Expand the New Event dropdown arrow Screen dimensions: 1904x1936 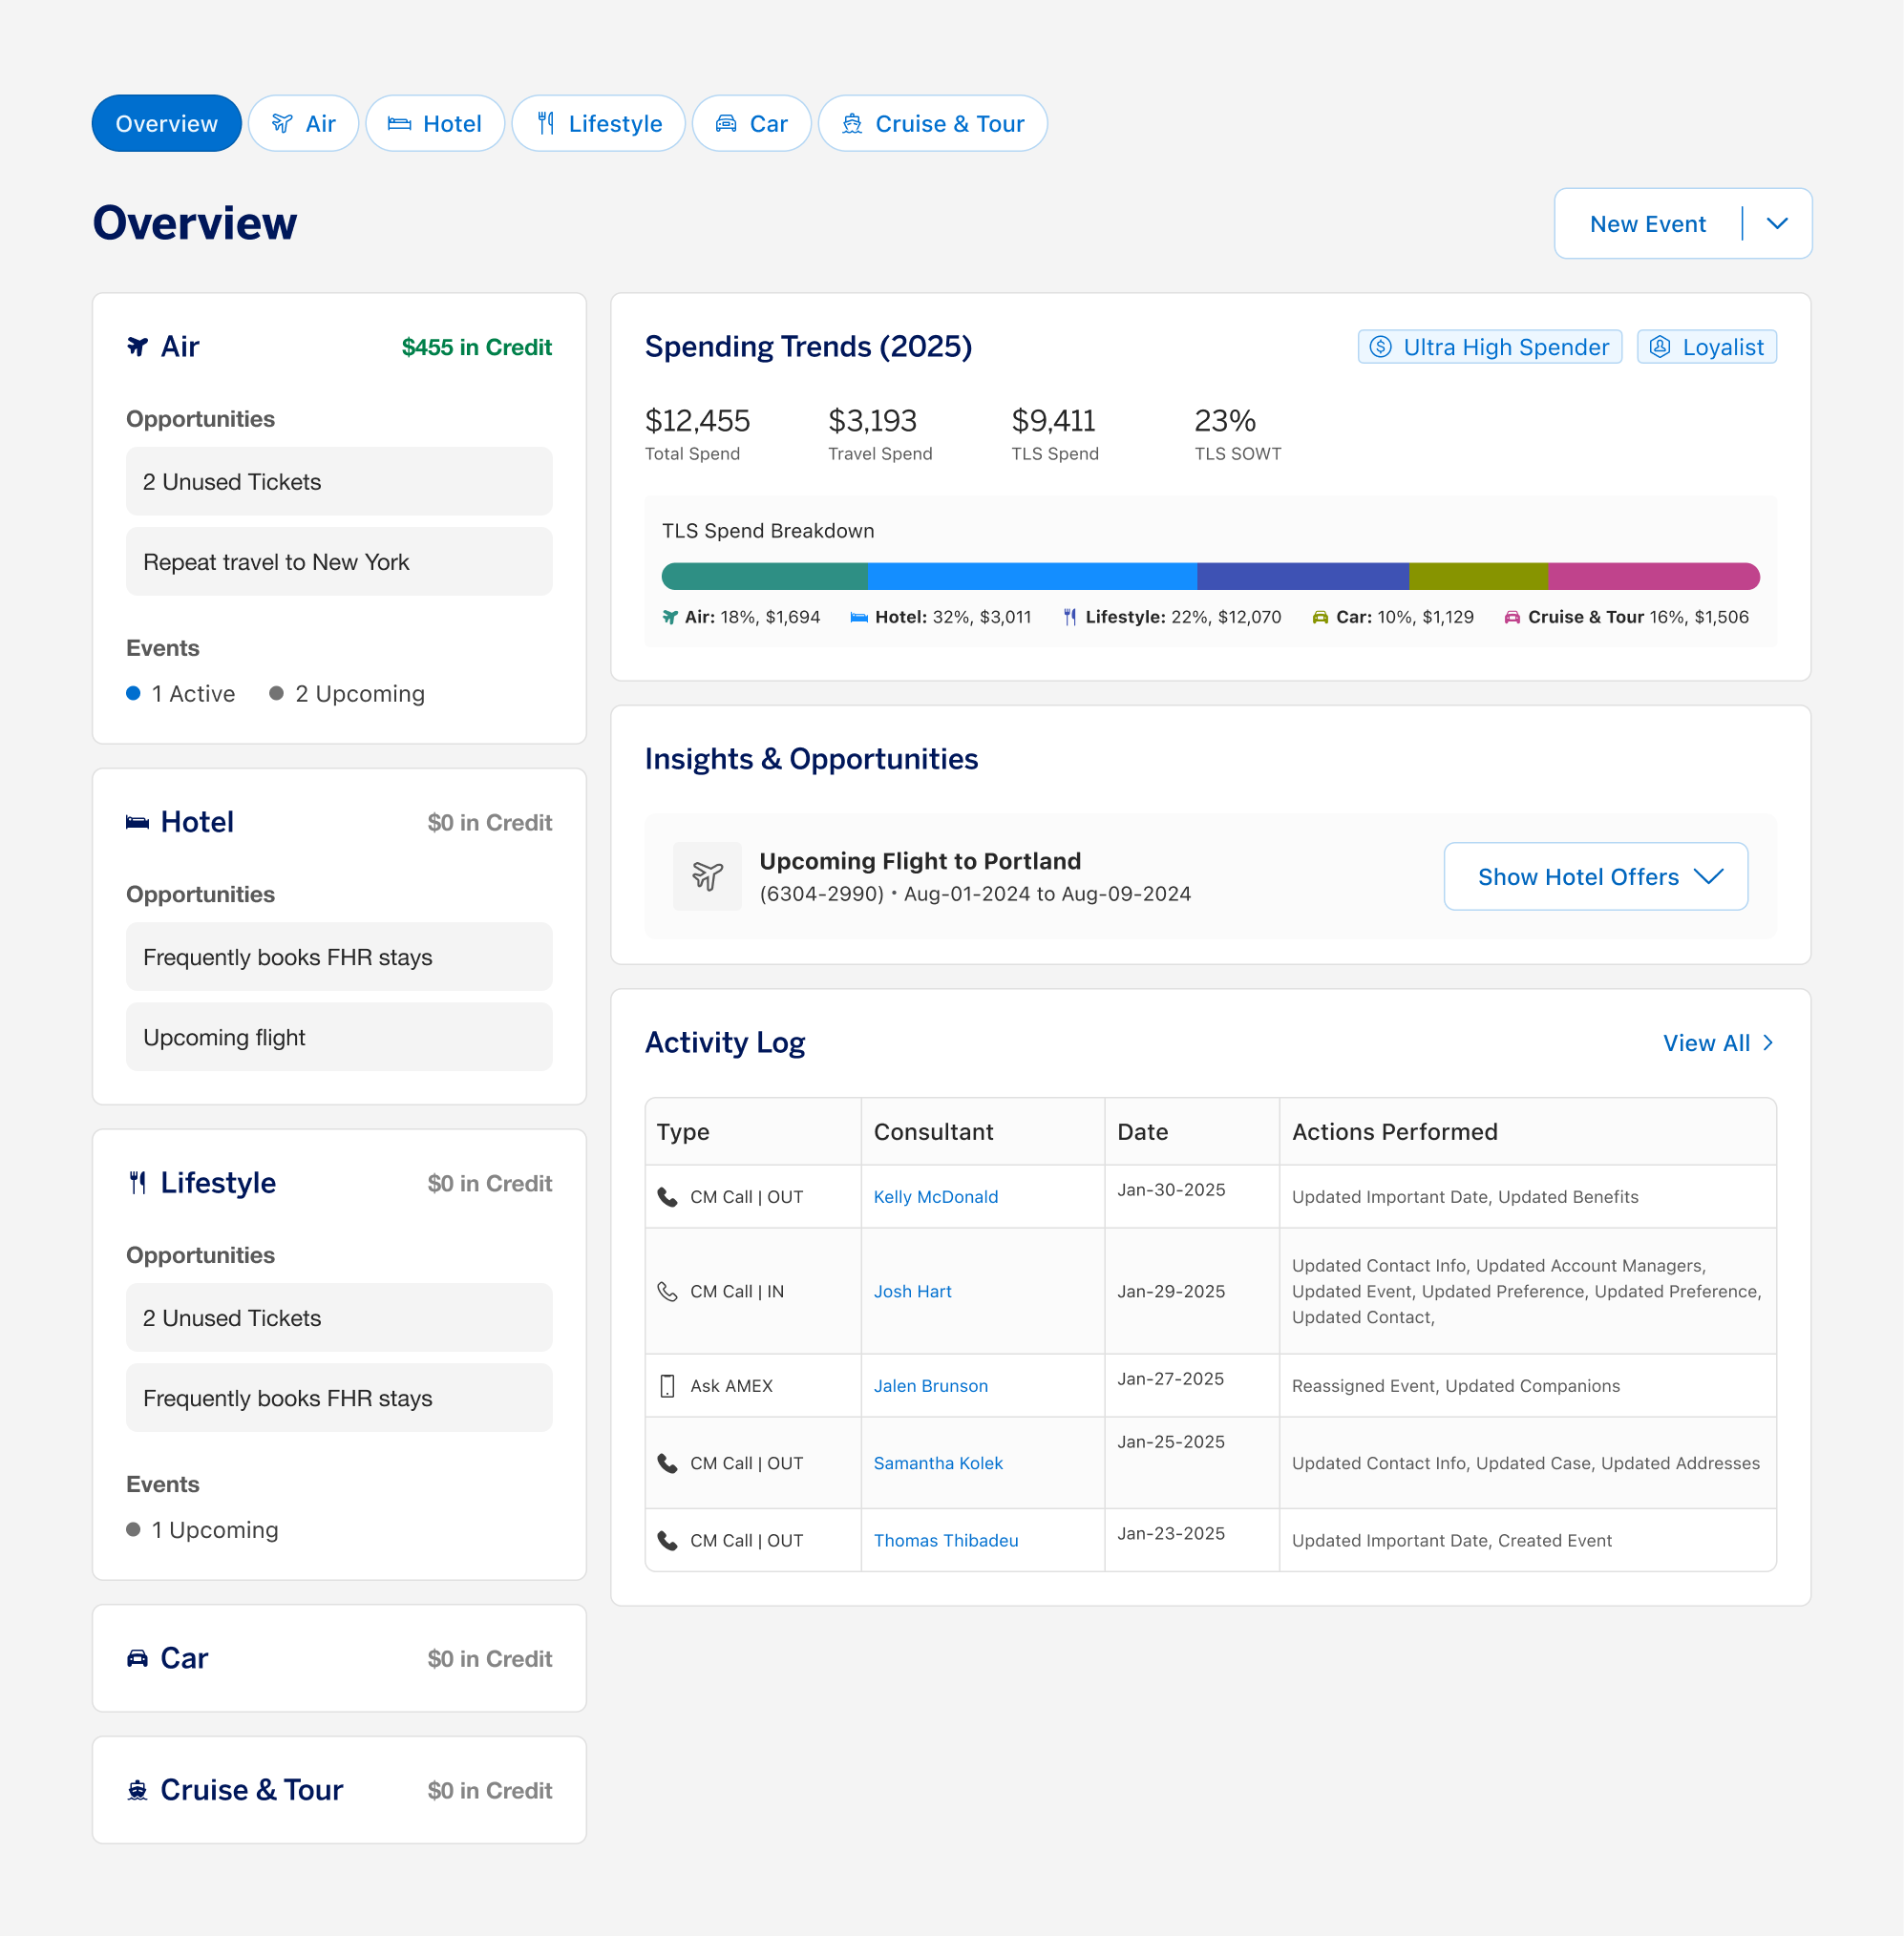click(x=1777, y=224)
